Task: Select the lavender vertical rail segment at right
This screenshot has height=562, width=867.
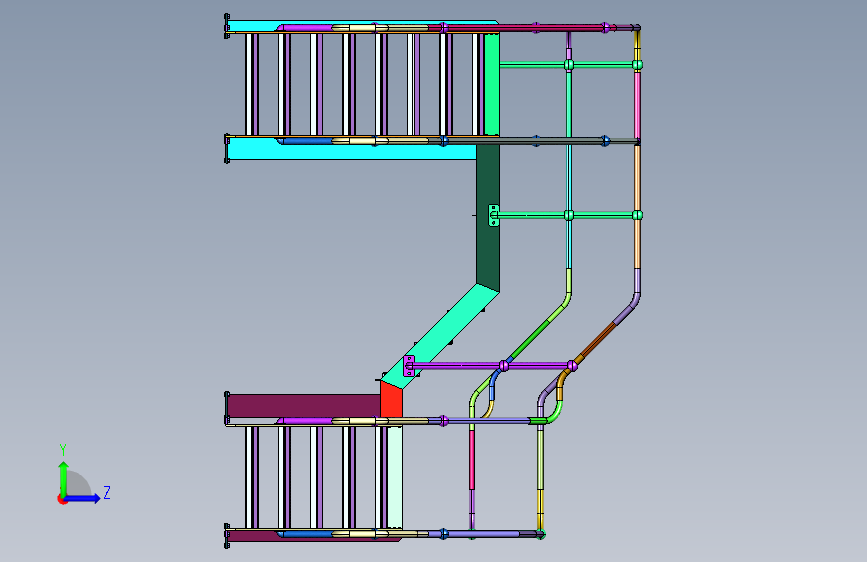Action: click(x=637, y=282)
